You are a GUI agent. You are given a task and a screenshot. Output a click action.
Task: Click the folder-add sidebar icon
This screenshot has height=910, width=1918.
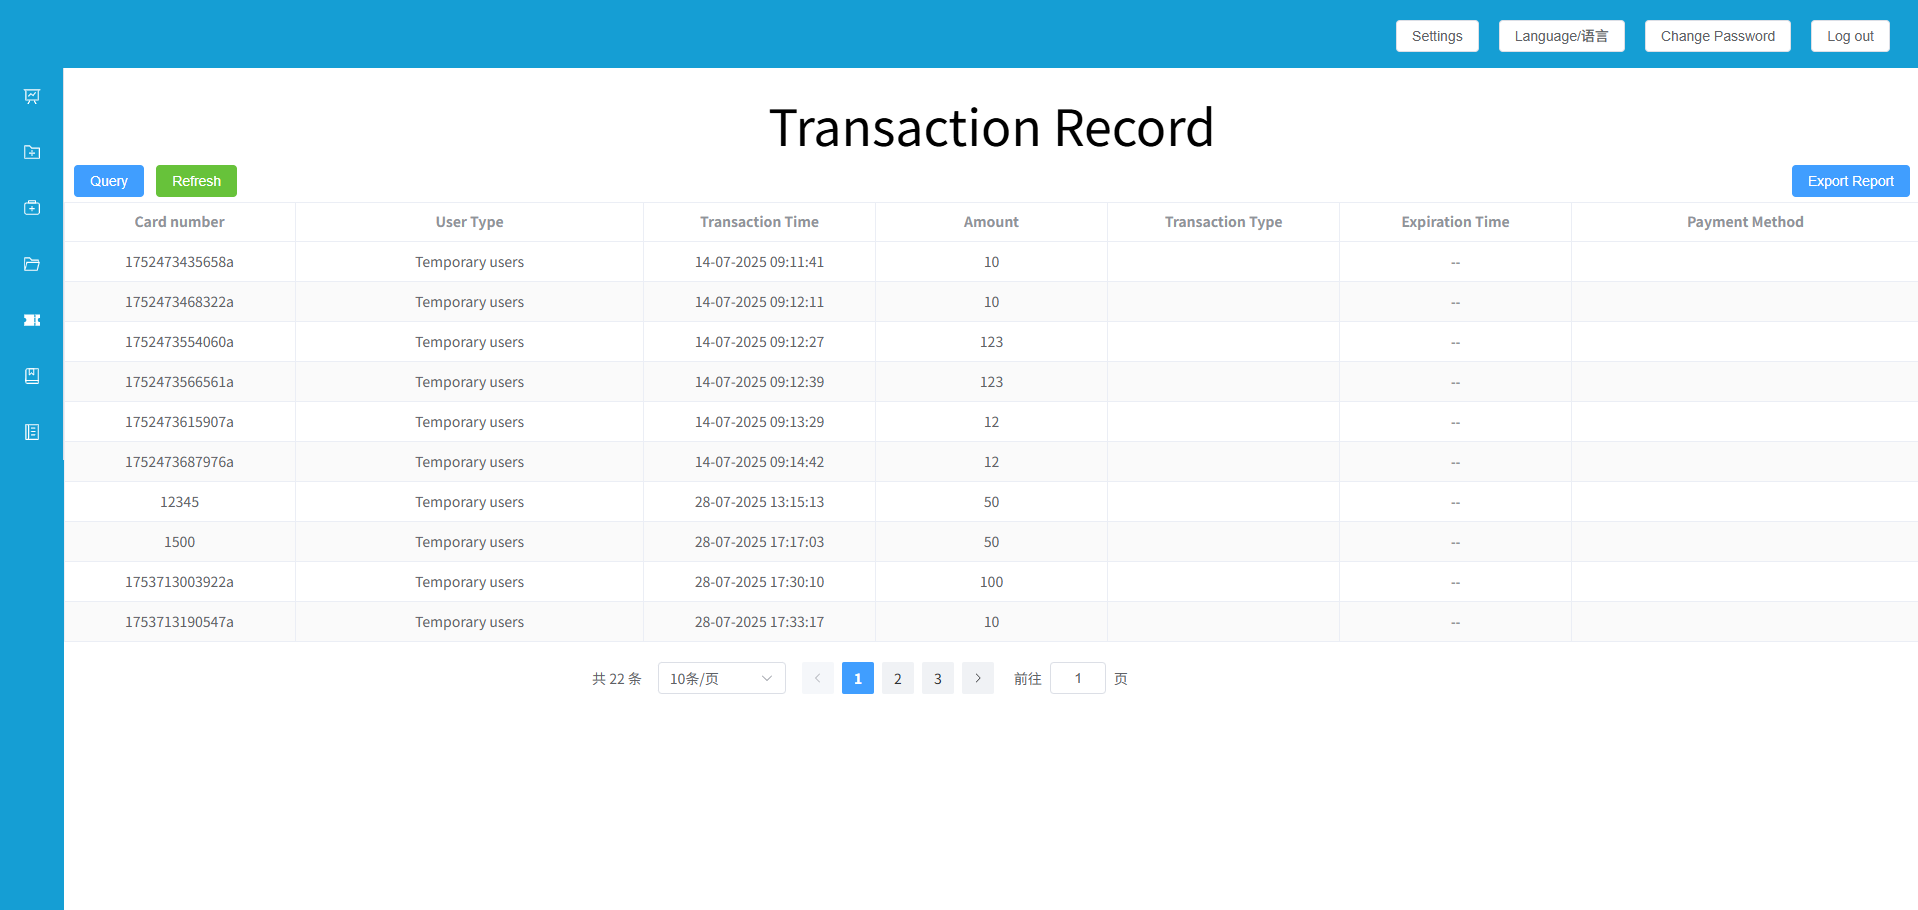32,152
